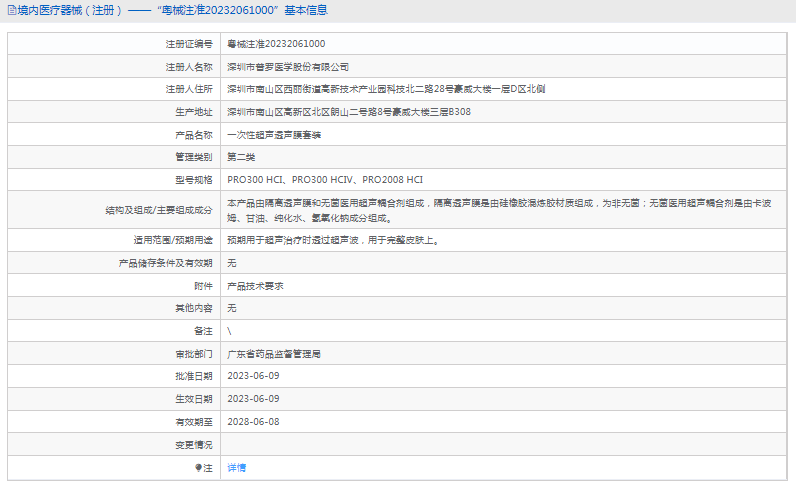Click the 无 value in 其他内容 row
The image size is (796, 485).
pos(232,308)
